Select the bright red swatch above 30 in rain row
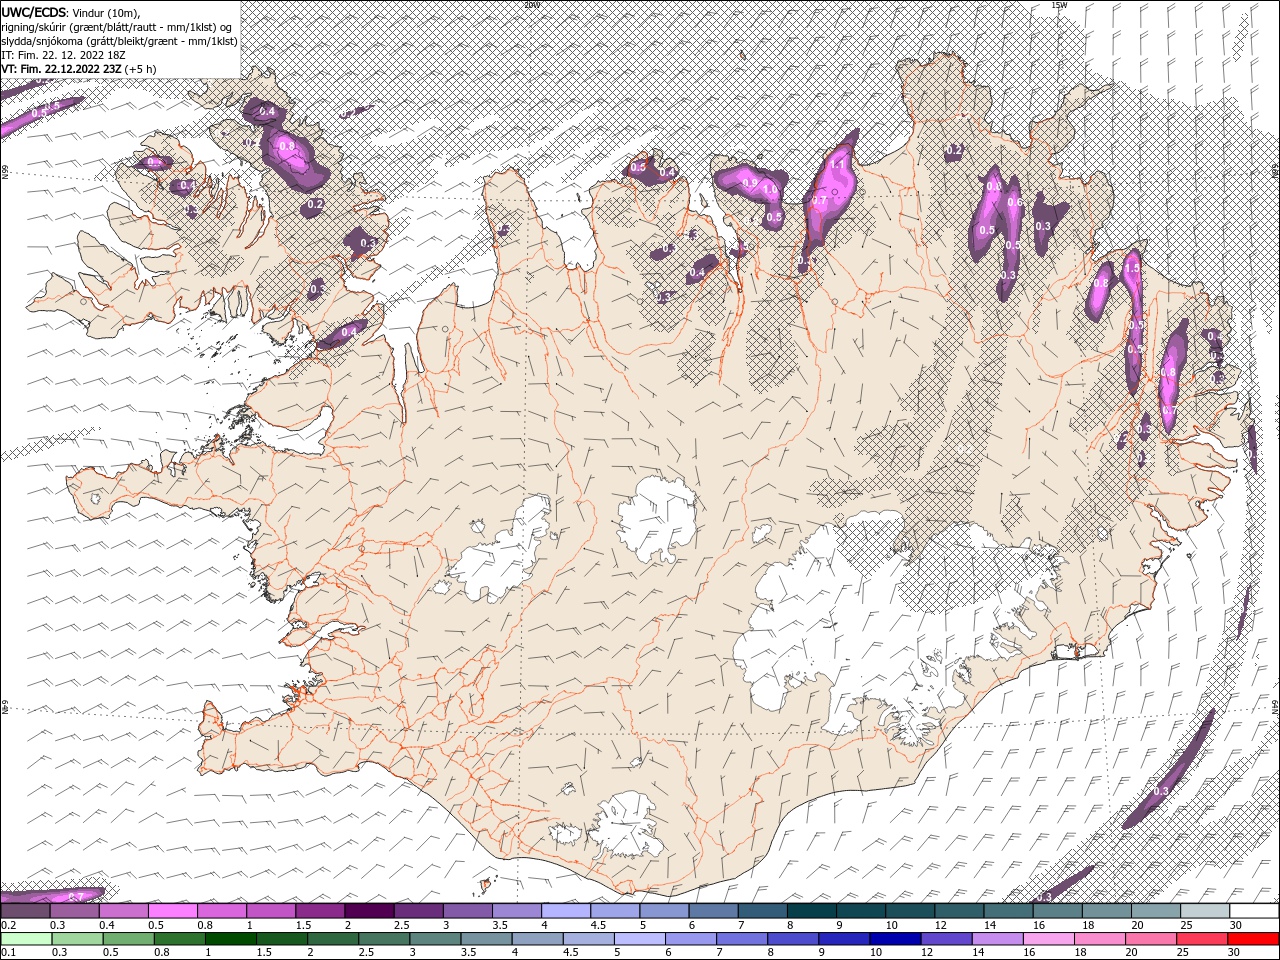Image resolution: width=1280 pixels, height=960 pixels. [x=1255, y=939]
